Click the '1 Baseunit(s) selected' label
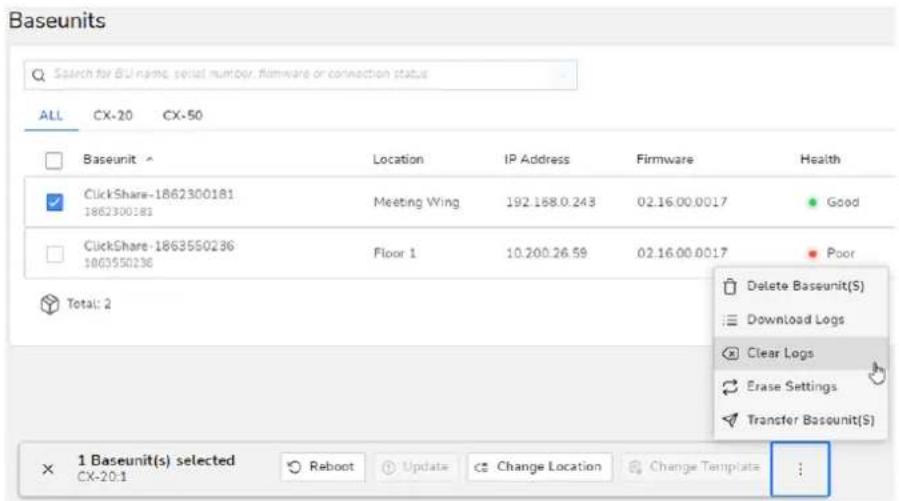Viewport: 899px width, 501px height. click(156, 461)
